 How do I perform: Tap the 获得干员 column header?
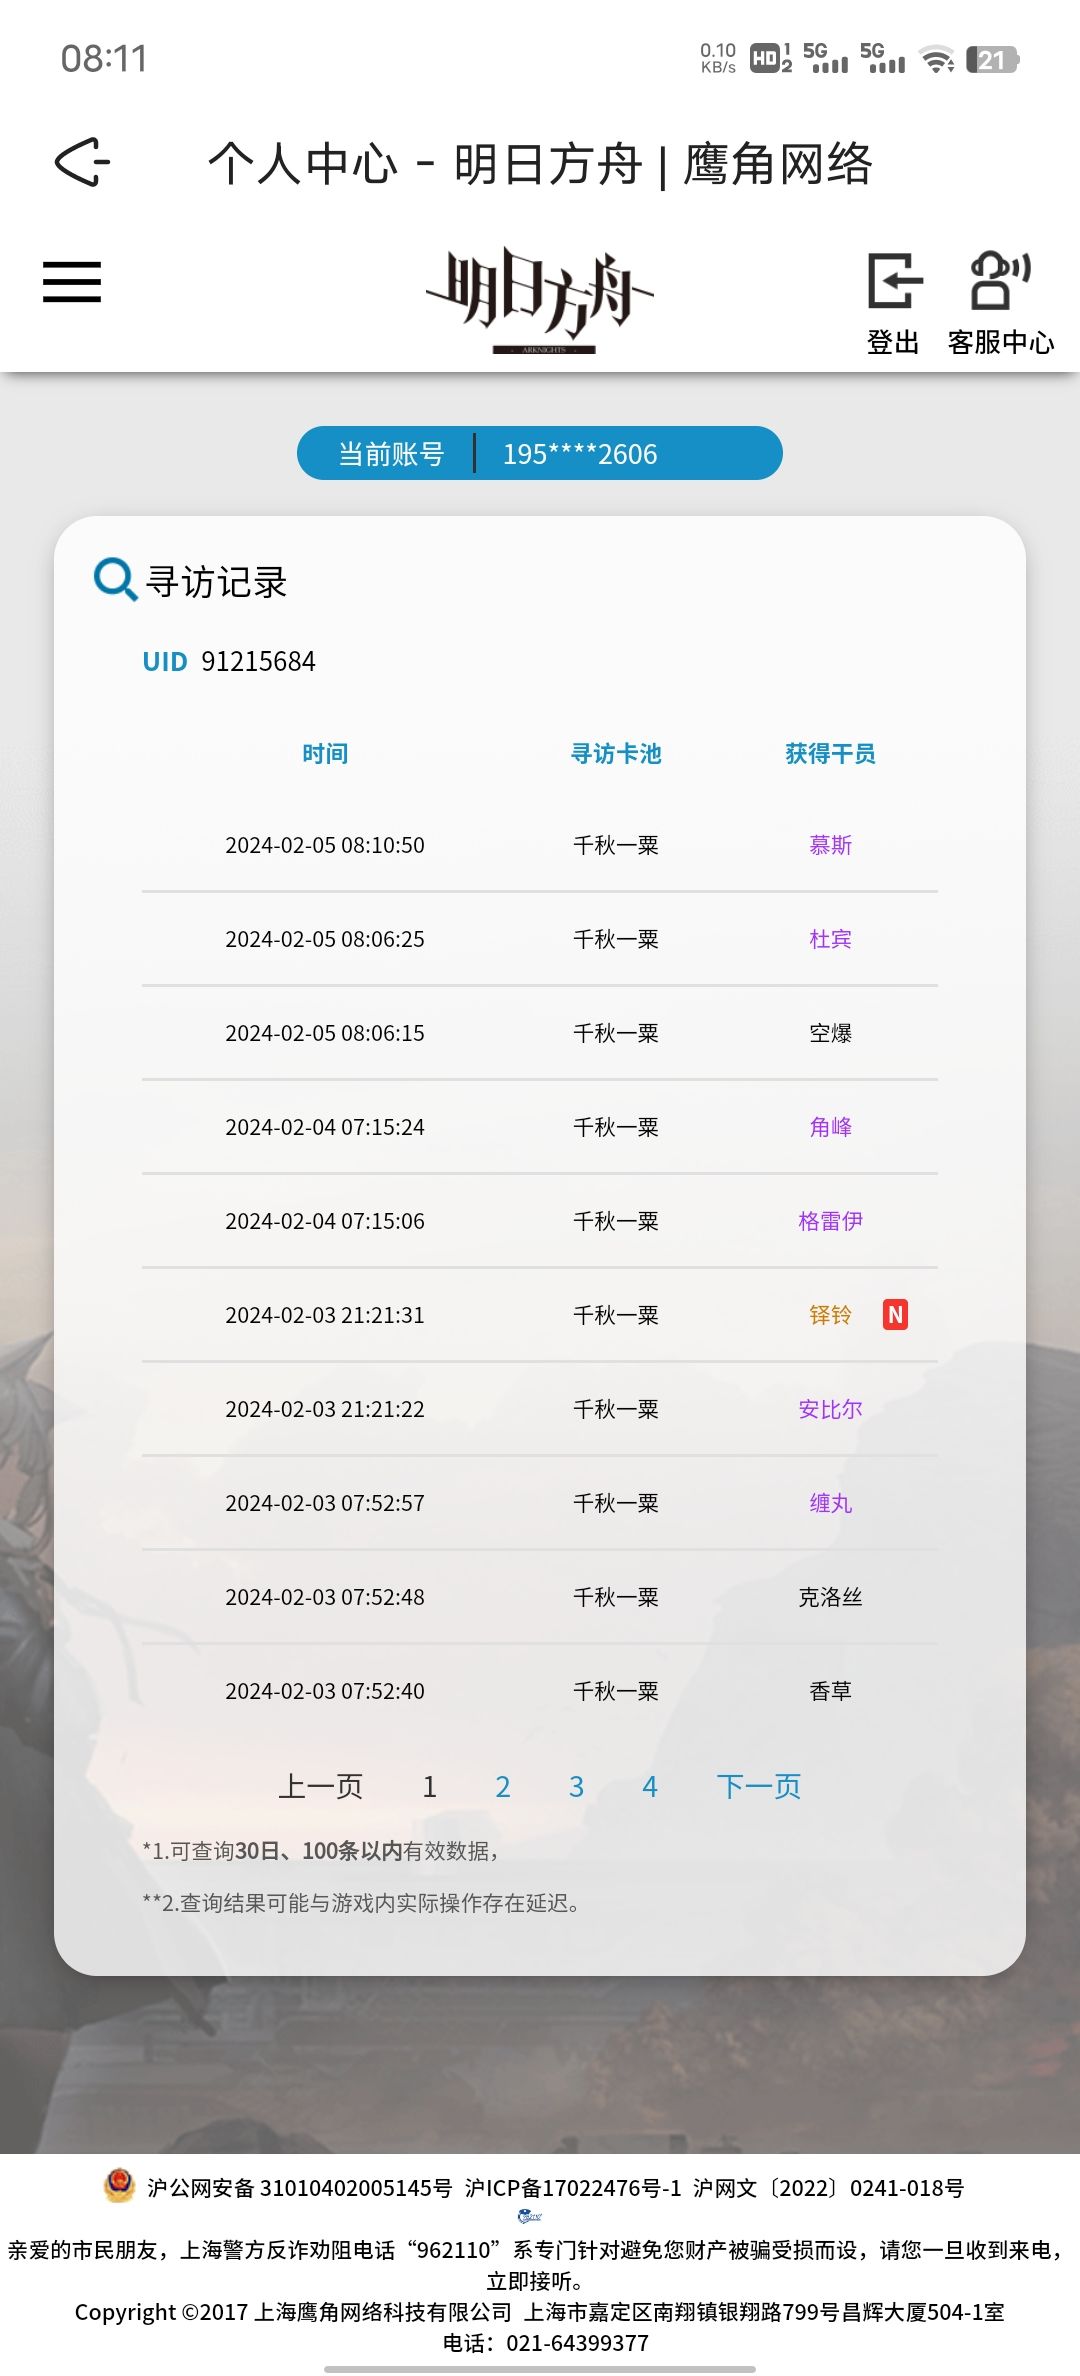(x=830, y=753)
